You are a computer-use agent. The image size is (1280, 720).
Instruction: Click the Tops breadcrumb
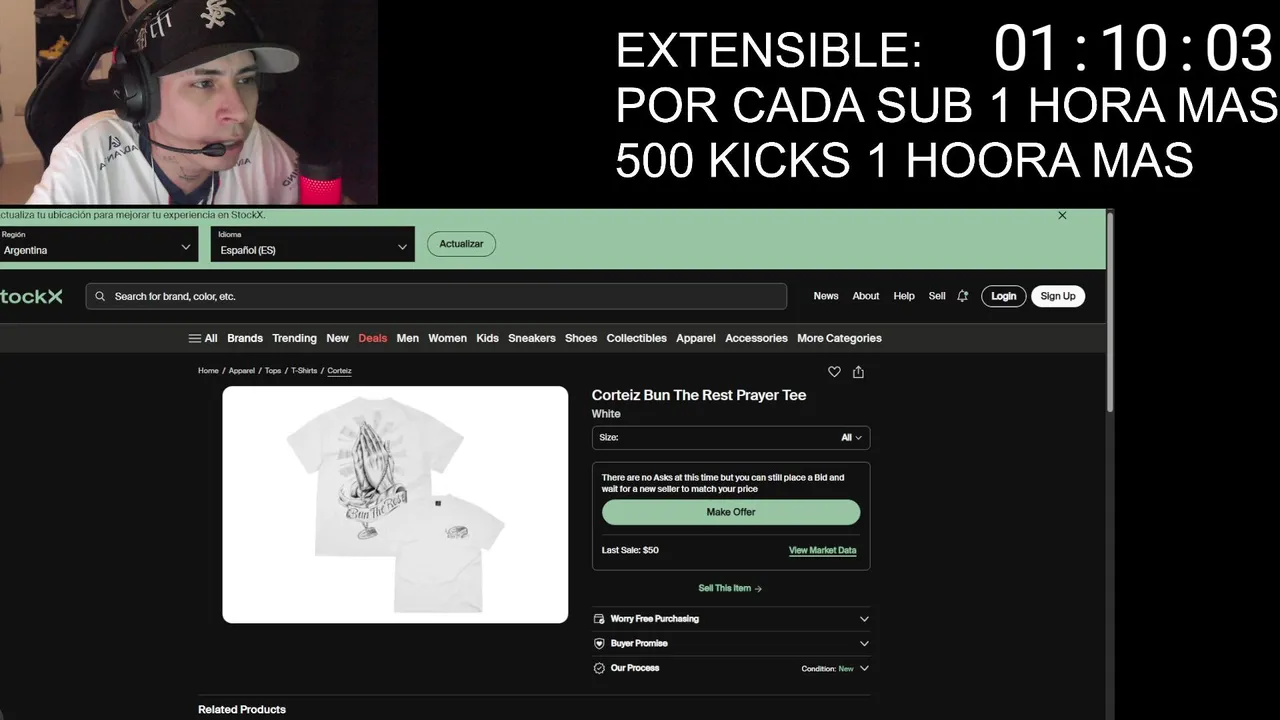click(273, 371)
